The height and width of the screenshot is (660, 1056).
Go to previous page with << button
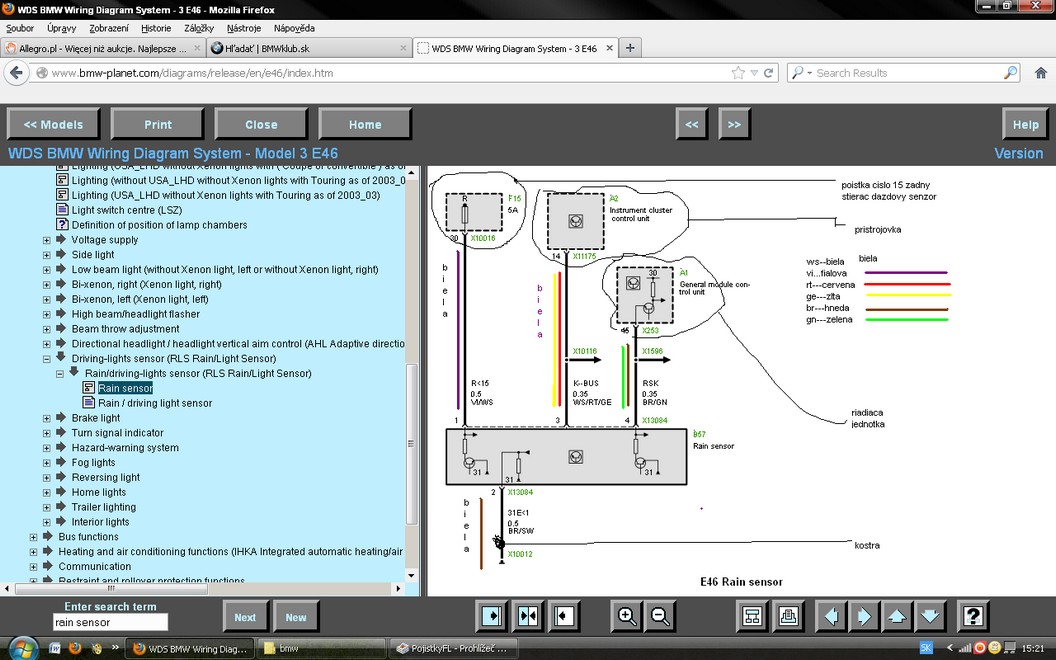692,124
